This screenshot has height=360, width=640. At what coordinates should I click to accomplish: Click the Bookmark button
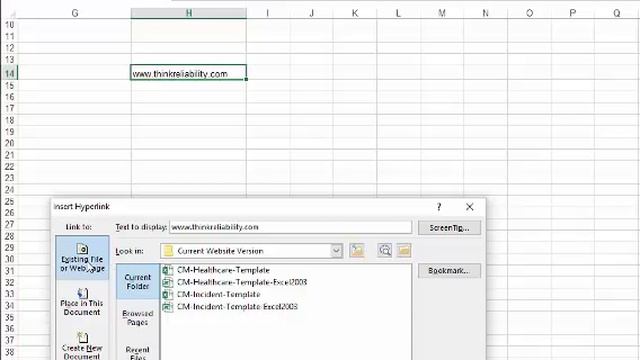(449, 271)
